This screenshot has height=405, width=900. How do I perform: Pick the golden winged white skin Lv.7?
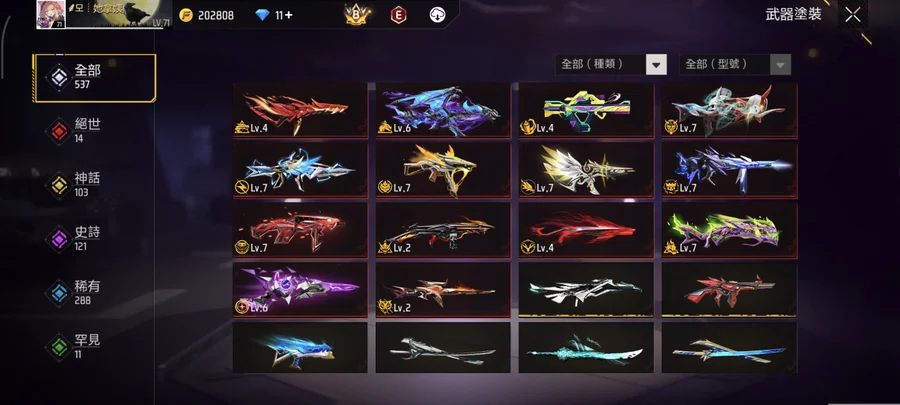coord(586,170)
